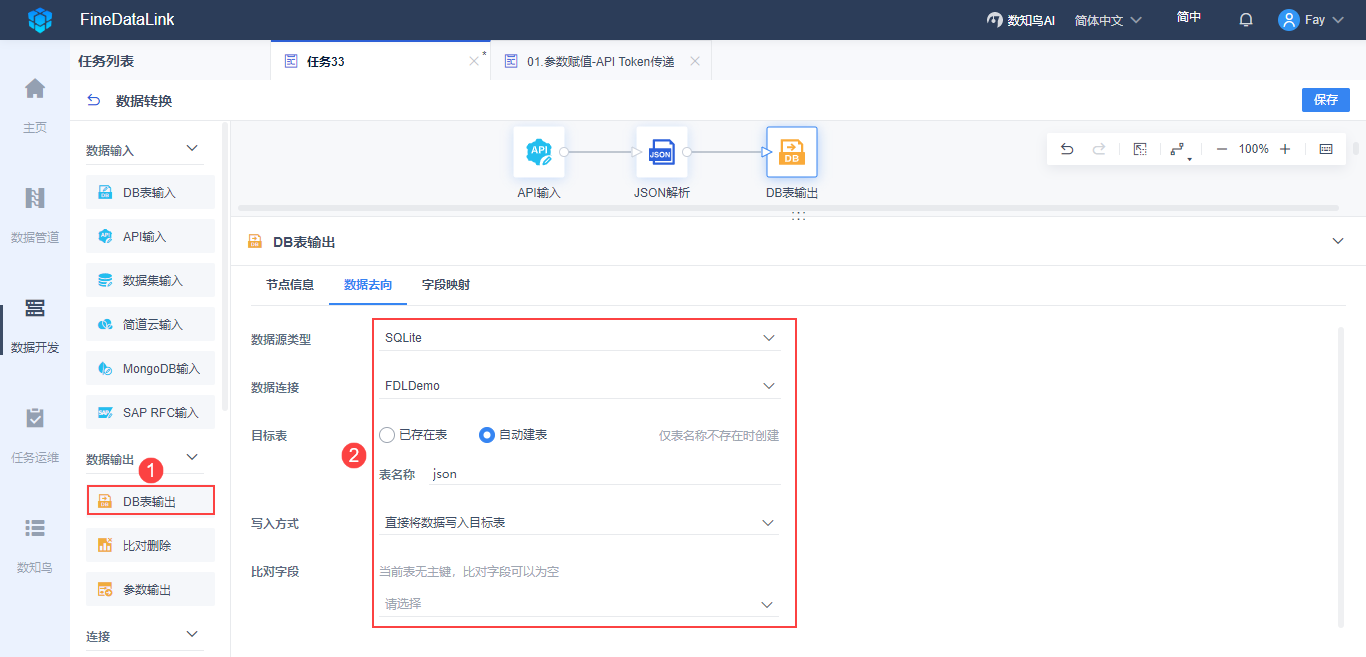Open the 写入方式 dropdown
1366x657 pixels.
pyautogui.click(x=579, y=523)
